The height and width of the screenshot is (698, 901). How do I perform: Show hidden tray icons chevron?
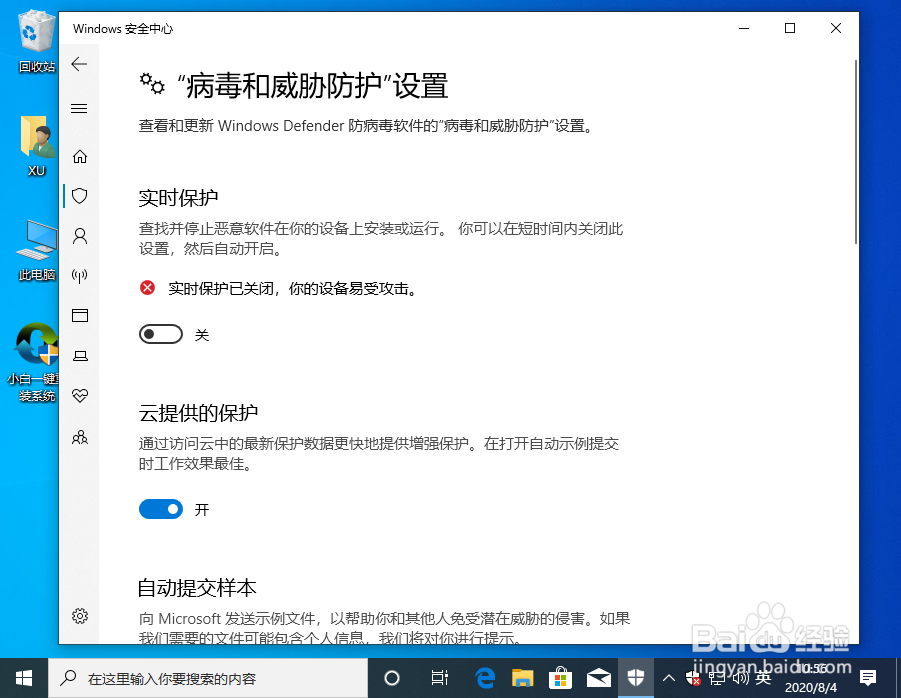668,678
